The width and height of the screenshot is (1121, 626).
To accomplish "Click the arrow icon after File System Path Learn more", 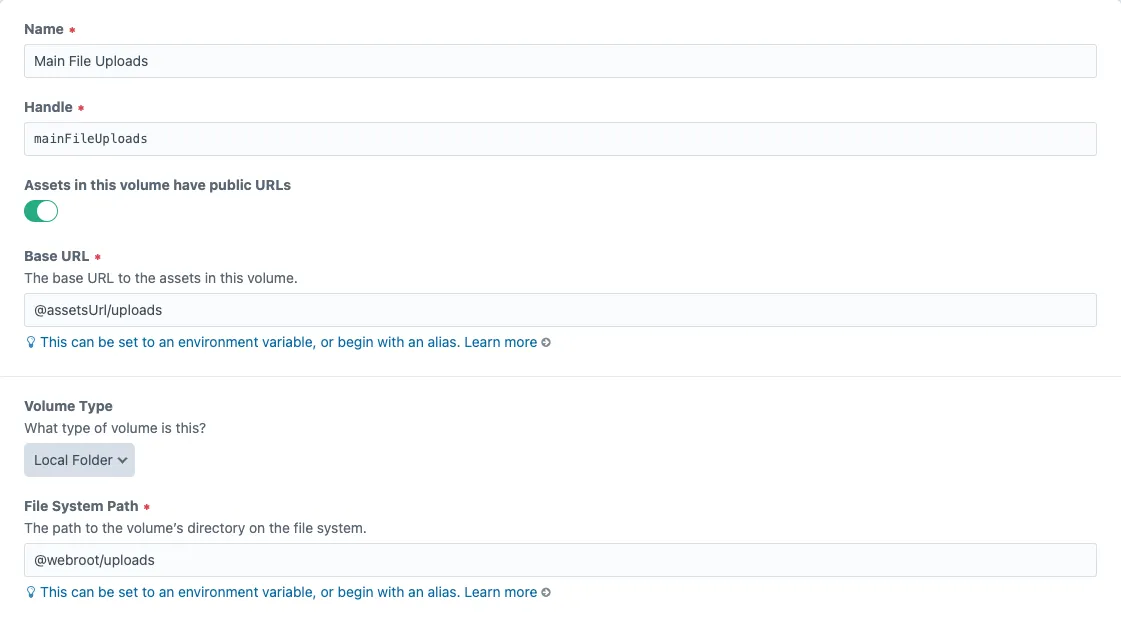I will [x=546, y=592].
